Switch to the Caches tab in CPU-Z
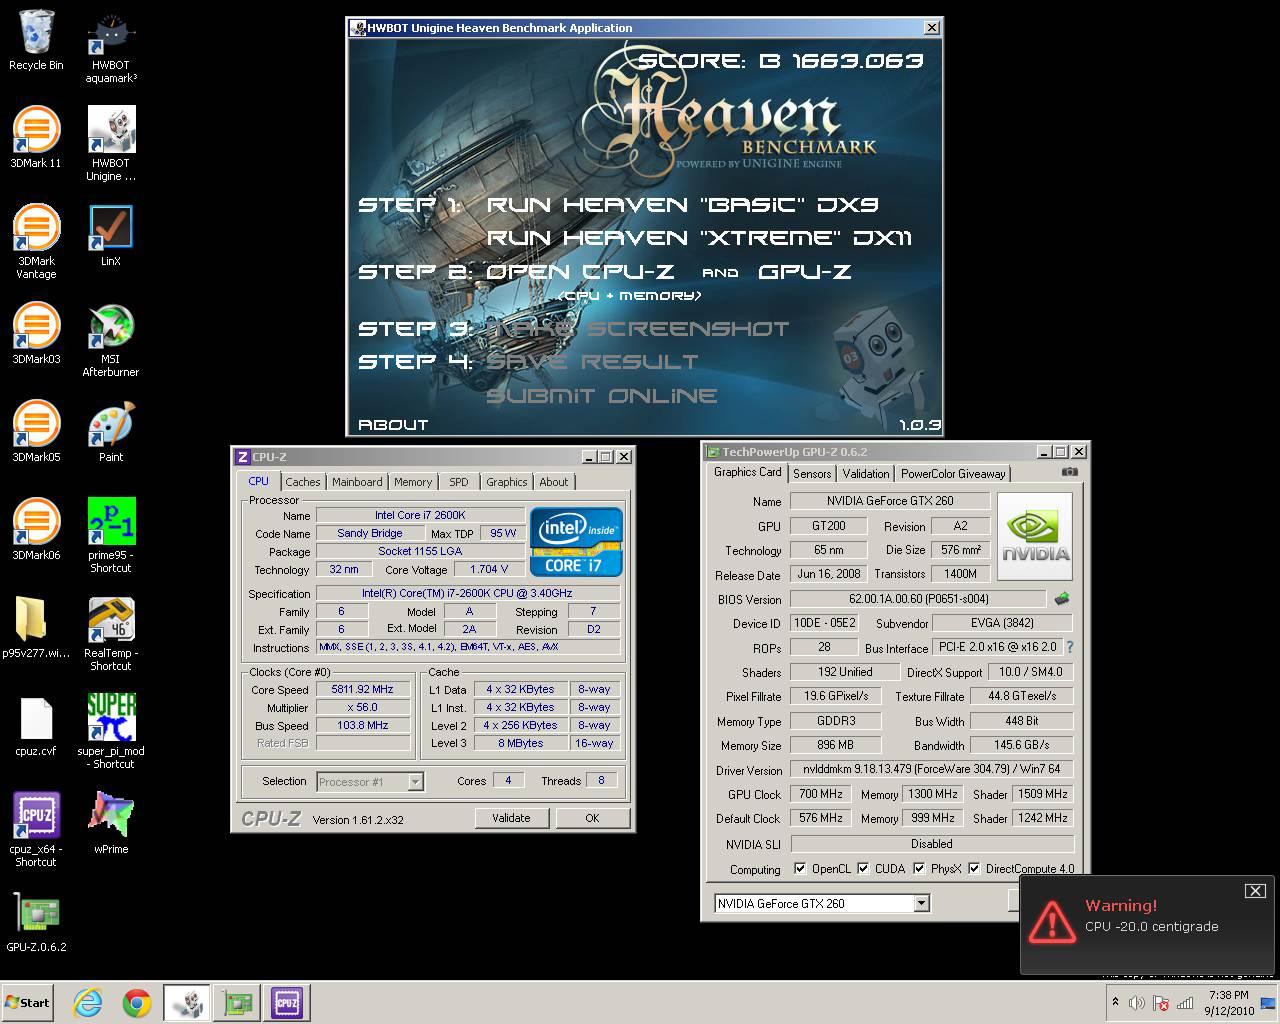This screenshot has height=1024, width=1280. coord(303,482)
